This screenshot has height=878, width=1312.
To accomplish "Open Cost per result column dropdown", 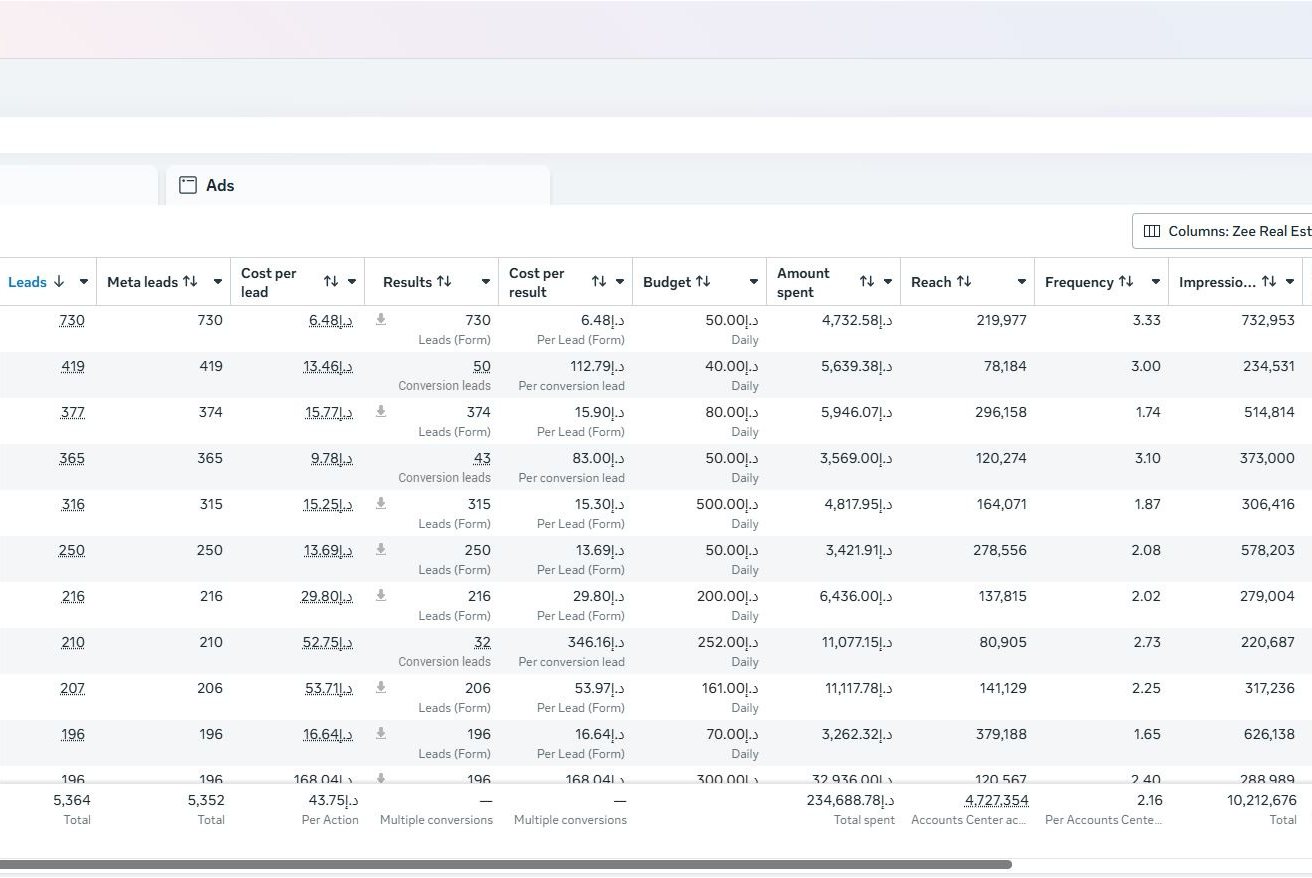I will click(619, 282).
